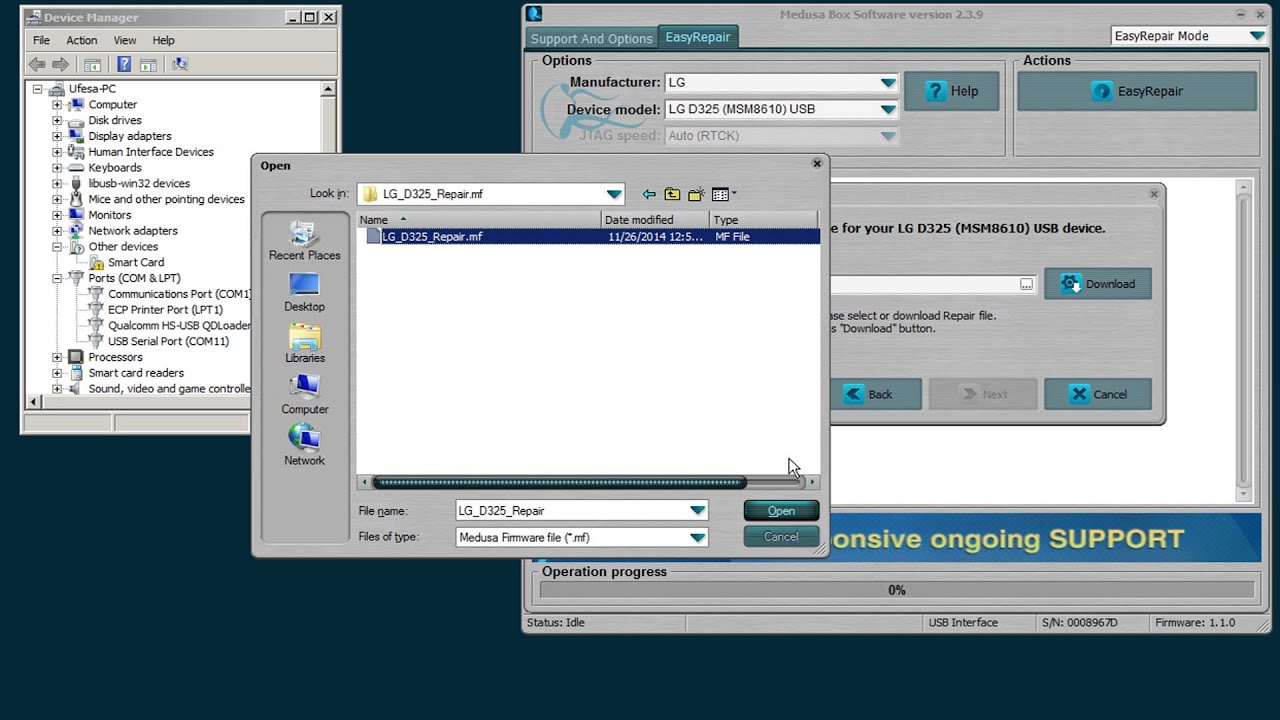1280x720 pixels.
Task: Open the view menu in Open dialog
Action: [724, 194]
